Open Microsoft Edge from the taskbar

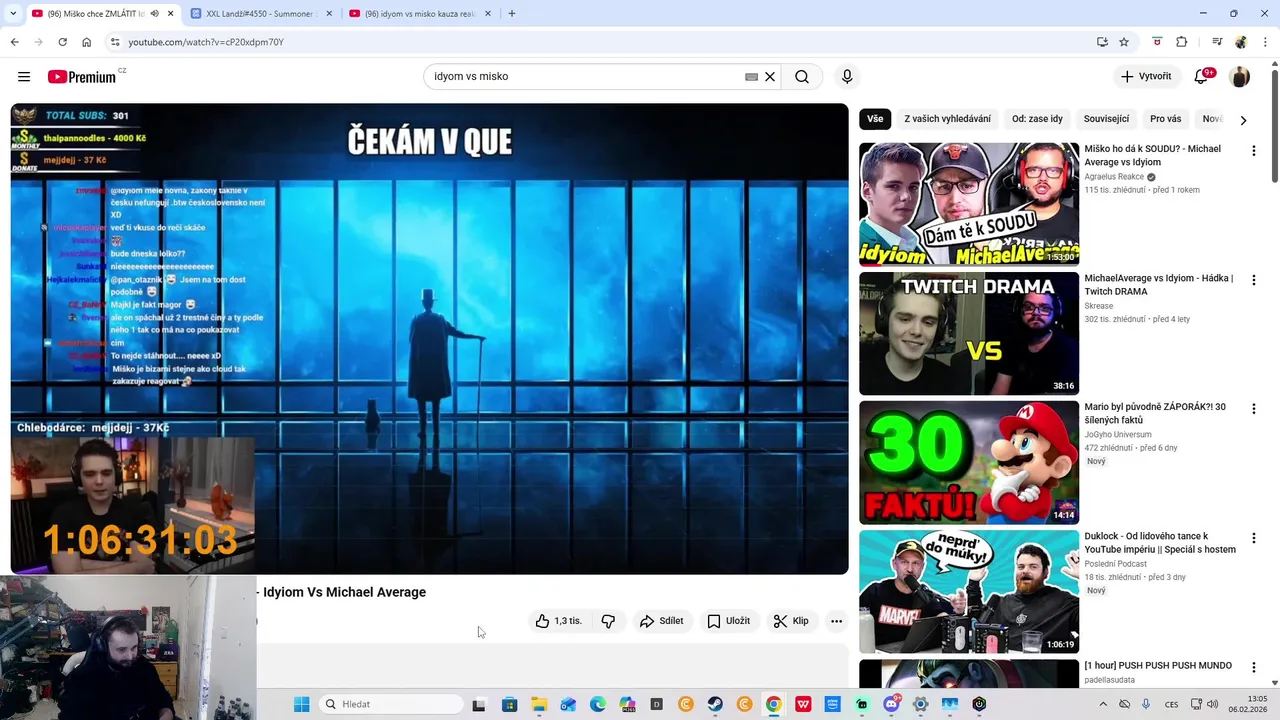pos(598,704)
